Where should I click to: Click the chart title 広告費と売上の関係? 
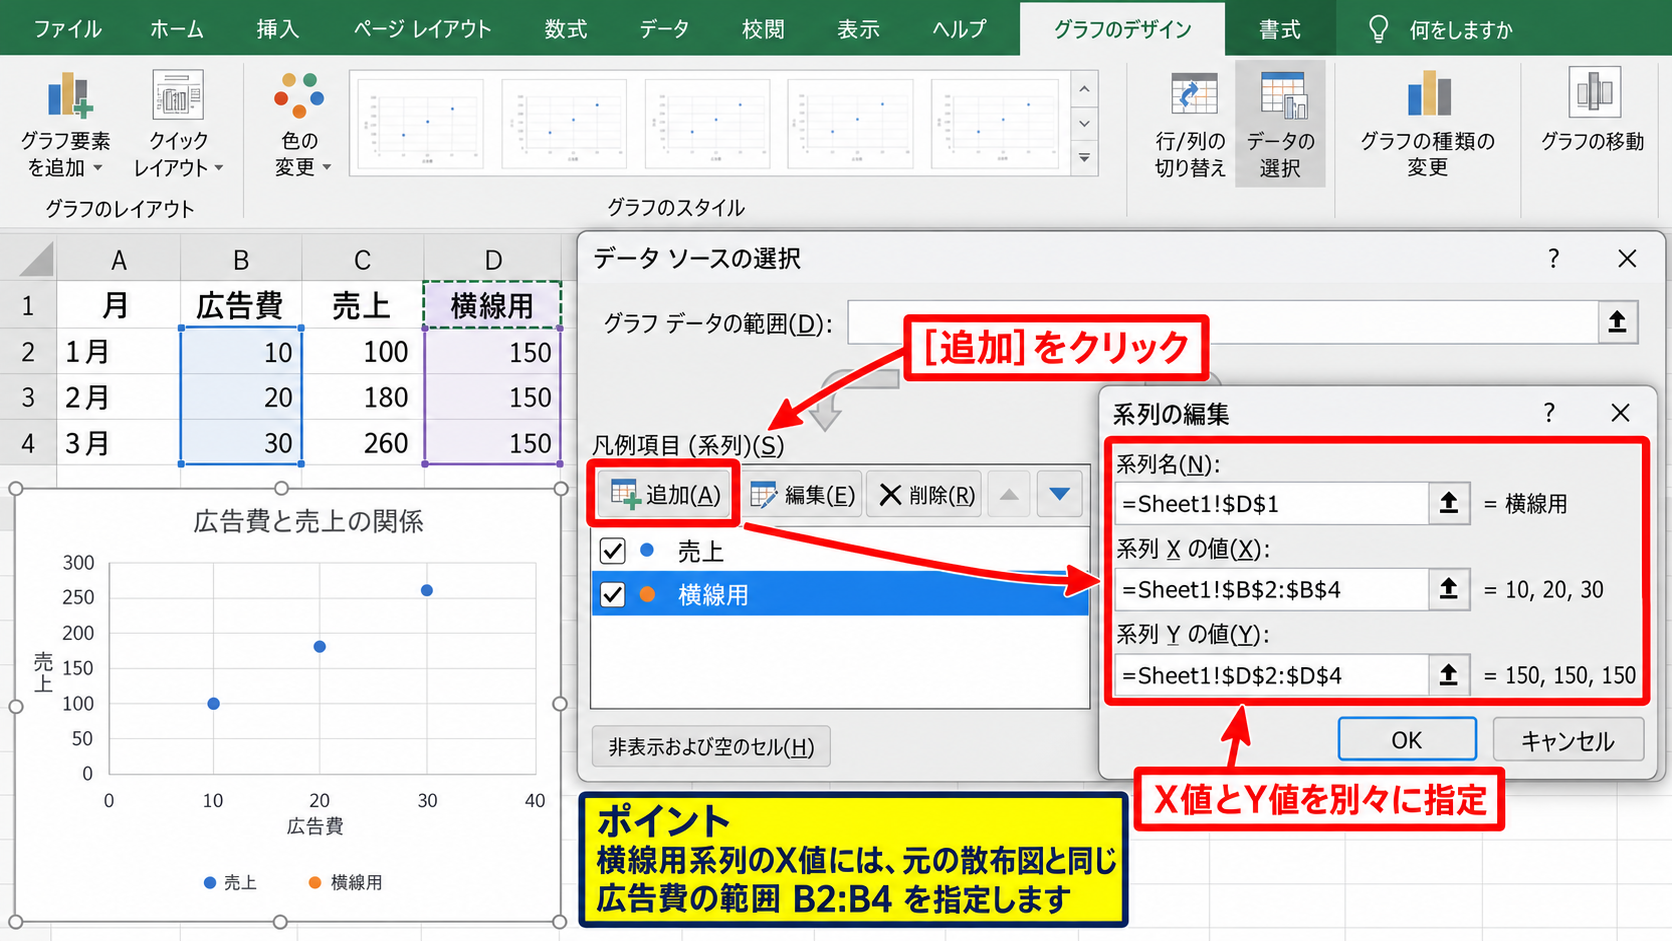point(308,521)
